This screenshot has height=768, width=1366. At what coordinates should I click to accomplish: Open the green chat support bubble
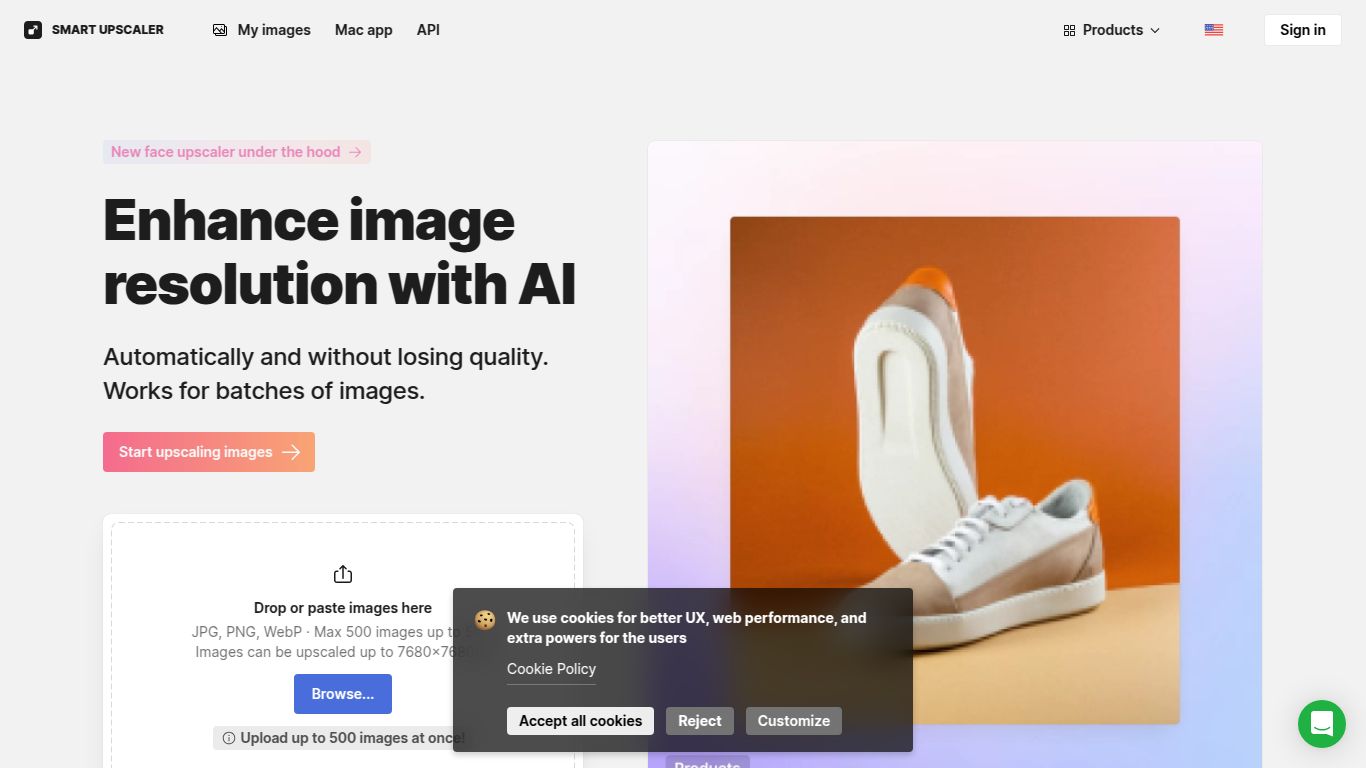point(1322,724)
